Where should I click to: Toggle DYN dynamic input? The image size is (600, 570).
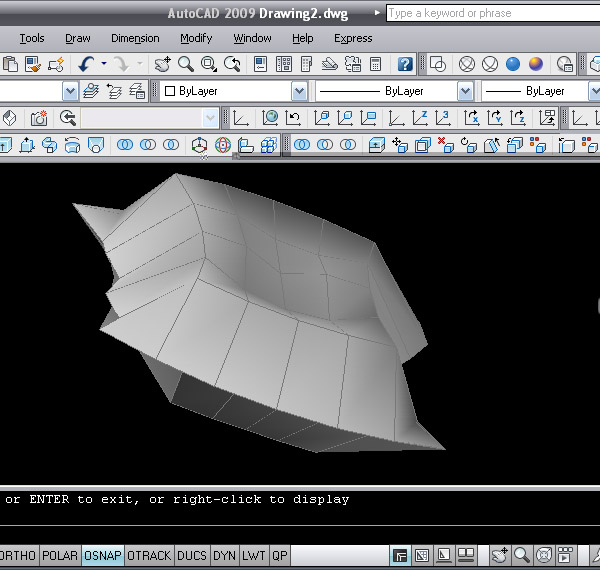pos(224,556)
